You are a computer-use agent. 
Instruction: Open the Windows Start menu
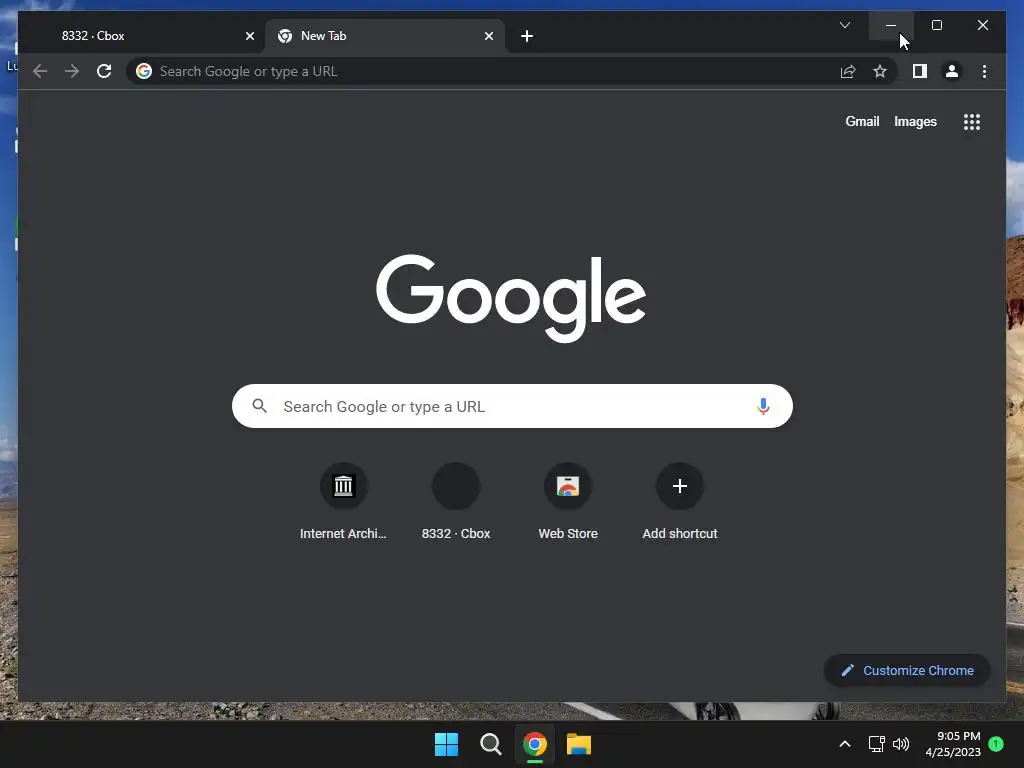[x=447, y=744]
